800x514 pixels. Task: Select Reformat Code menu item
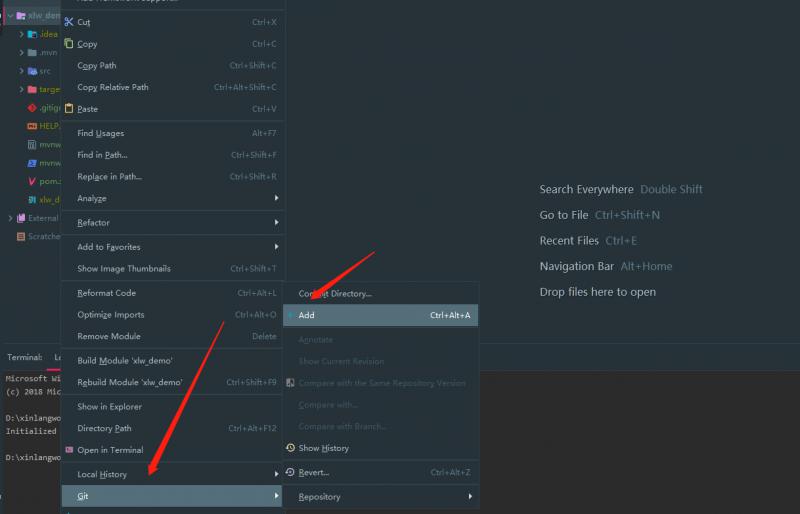click(x=171, y=293)
